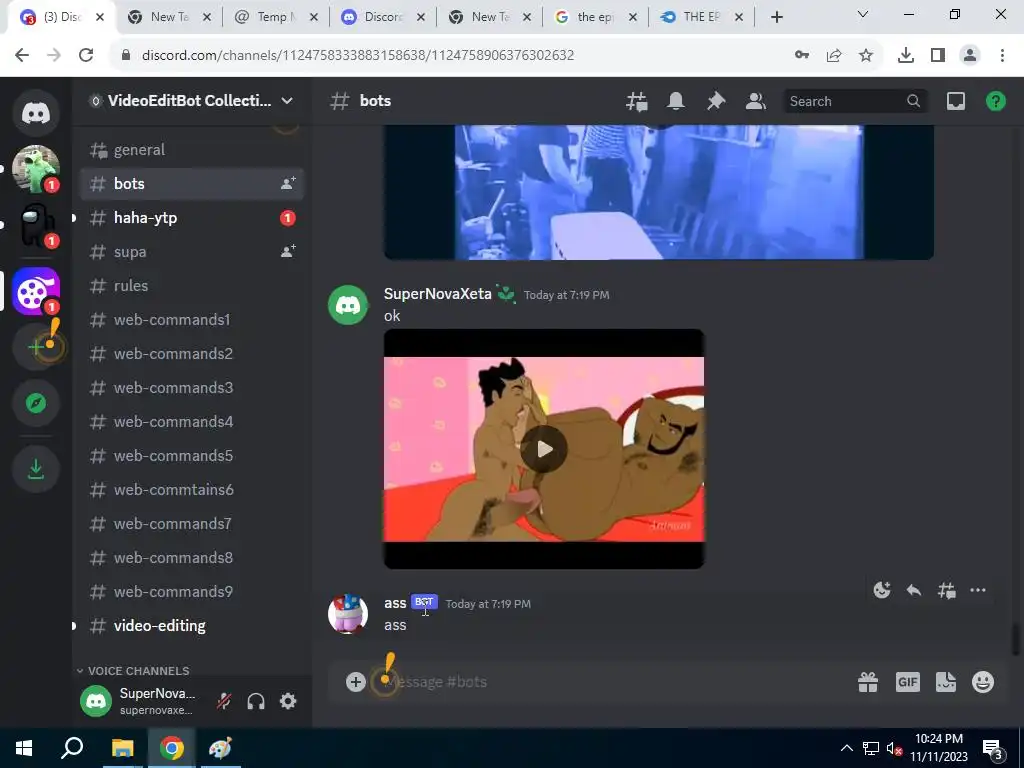The height and width of the screenshot is (768, 1024).
Task: Click the attach file plus button
Action: click(356, 682)
